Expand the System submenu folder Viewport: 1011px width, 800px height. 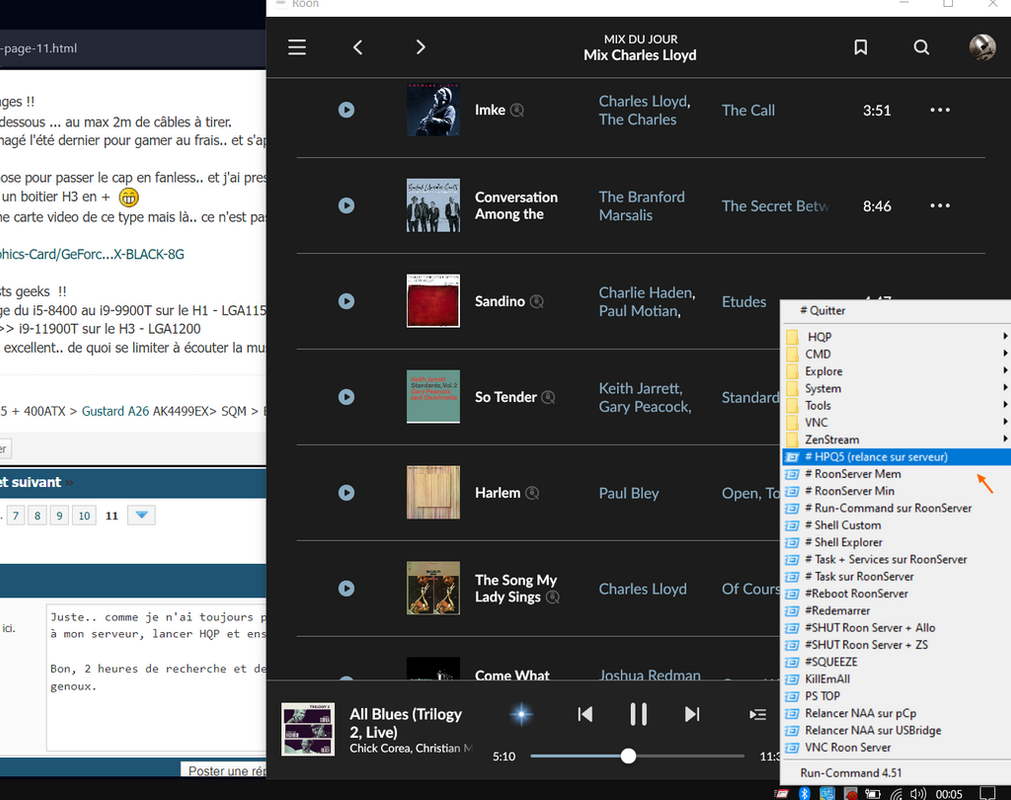click(896, 388)
